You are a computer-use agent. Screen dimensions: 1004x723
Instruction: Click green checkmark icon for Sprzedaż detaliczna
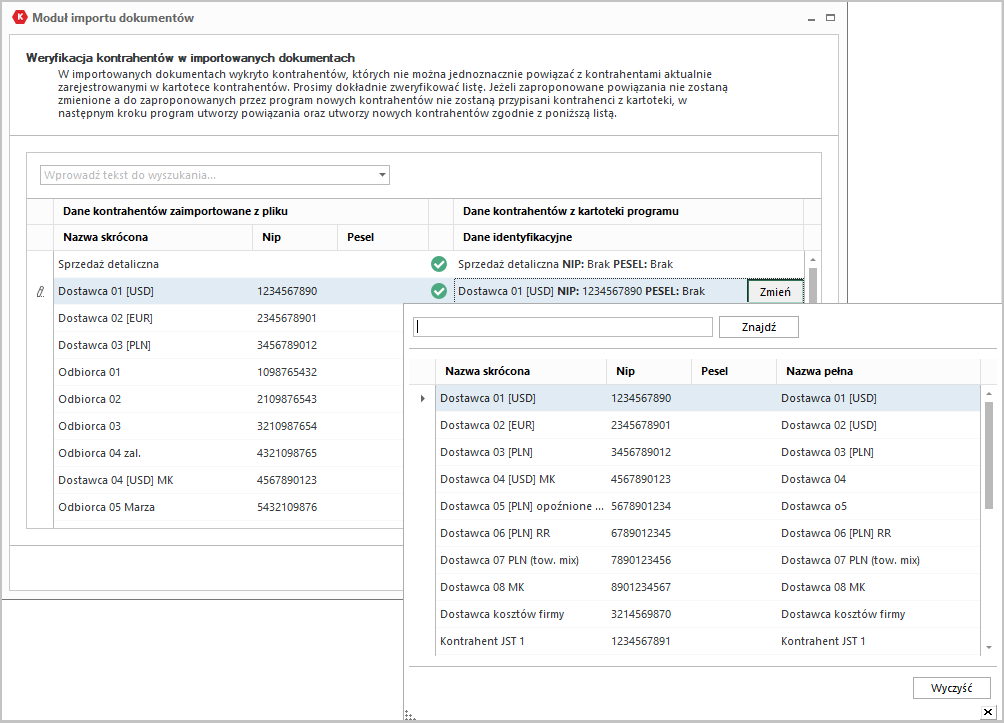pyautogui.click(x=439, y=264)
